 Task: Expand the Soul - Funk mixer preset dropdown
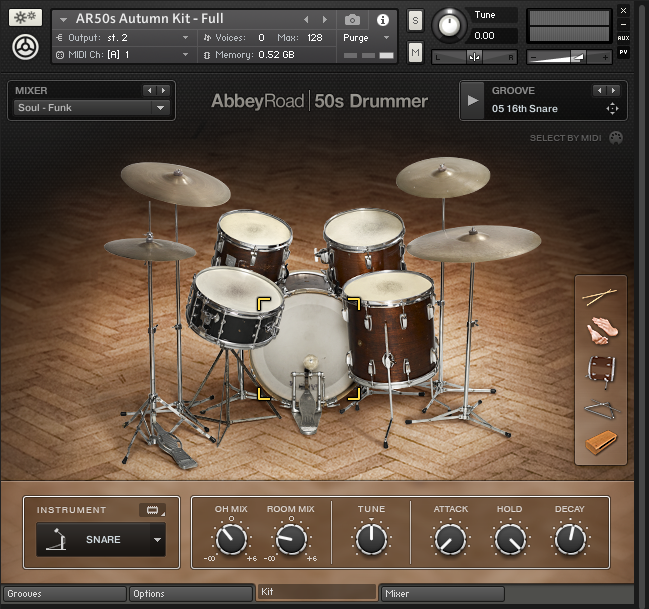[161, 108]
